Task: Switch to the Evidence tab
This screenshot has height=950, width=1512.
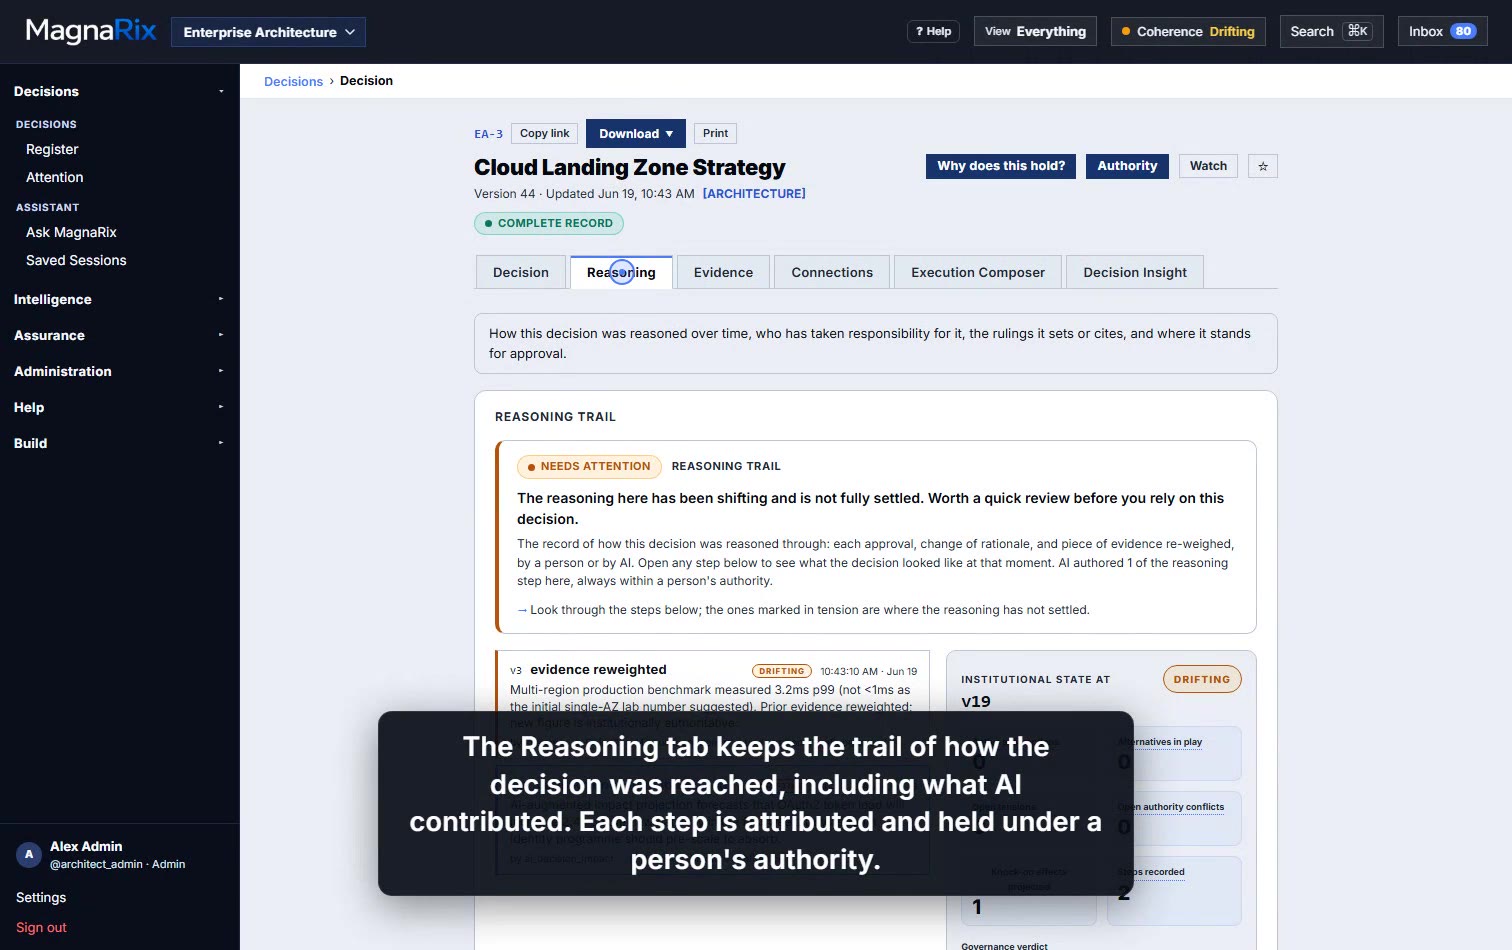Action: tap(723, 272)
